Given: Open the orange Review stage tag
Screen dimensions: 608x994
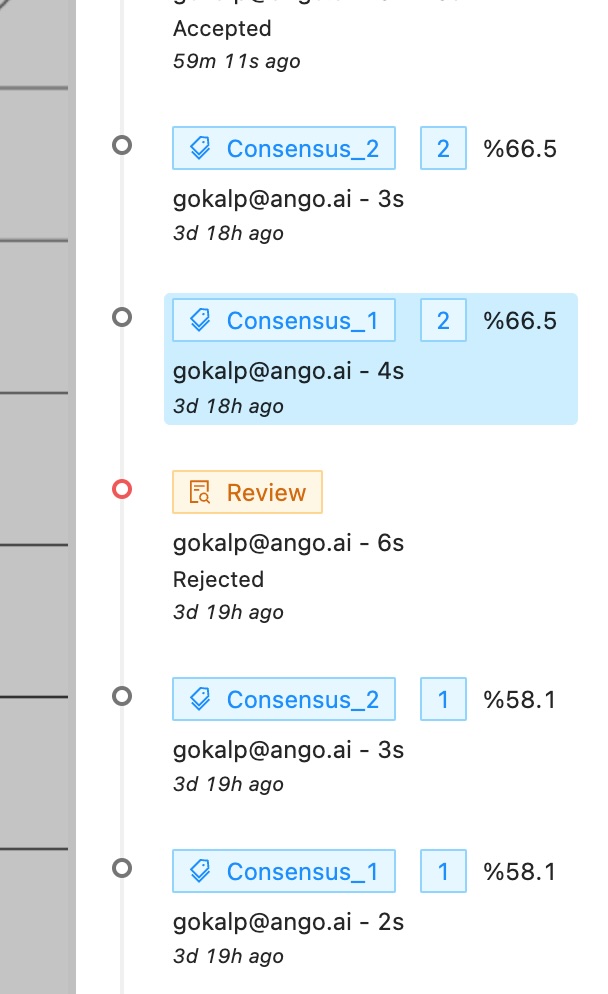Looking at the screenshot, I should (248, 492).
